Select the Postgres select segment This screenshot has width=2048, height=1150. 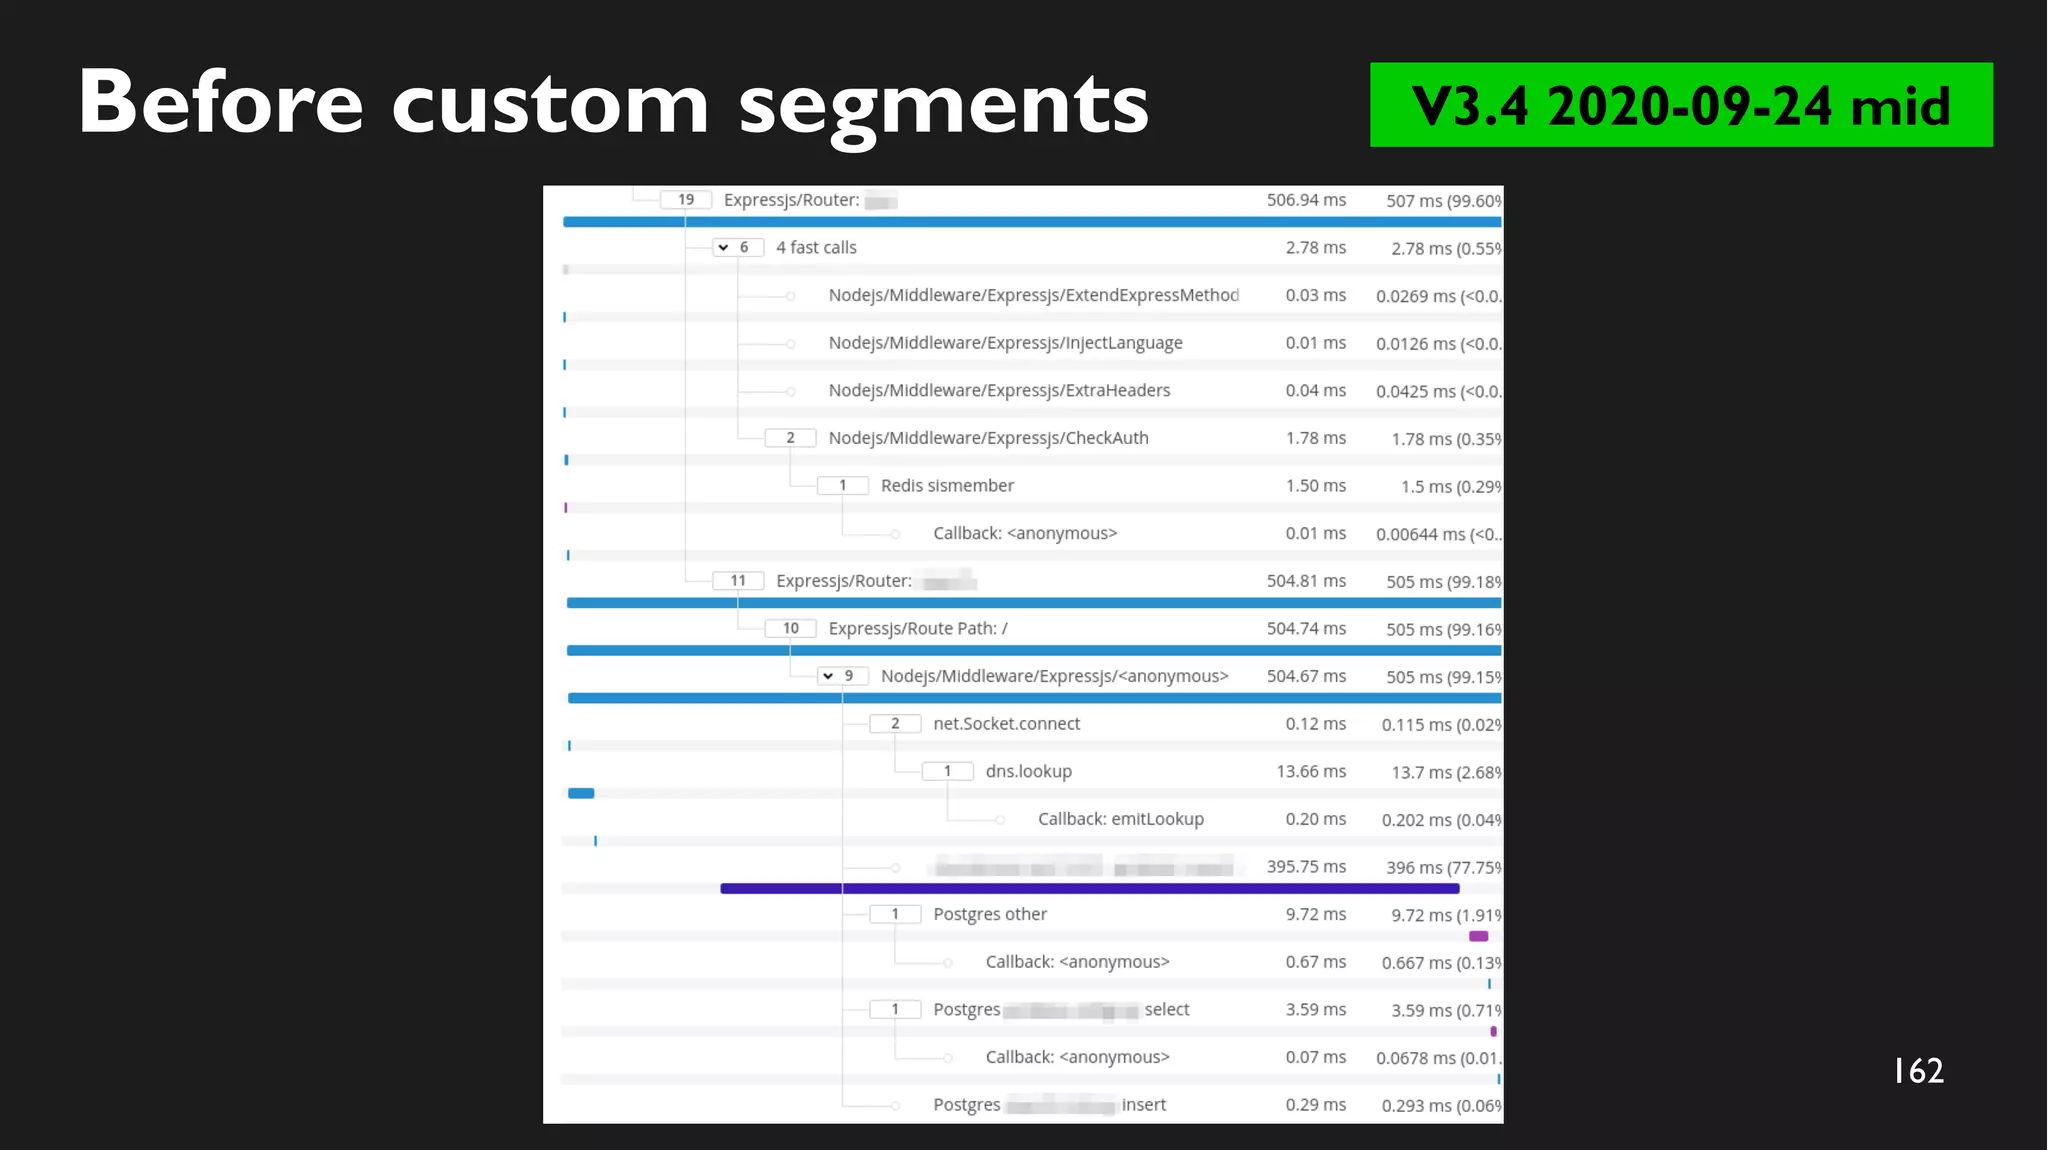[1061, 1010]
